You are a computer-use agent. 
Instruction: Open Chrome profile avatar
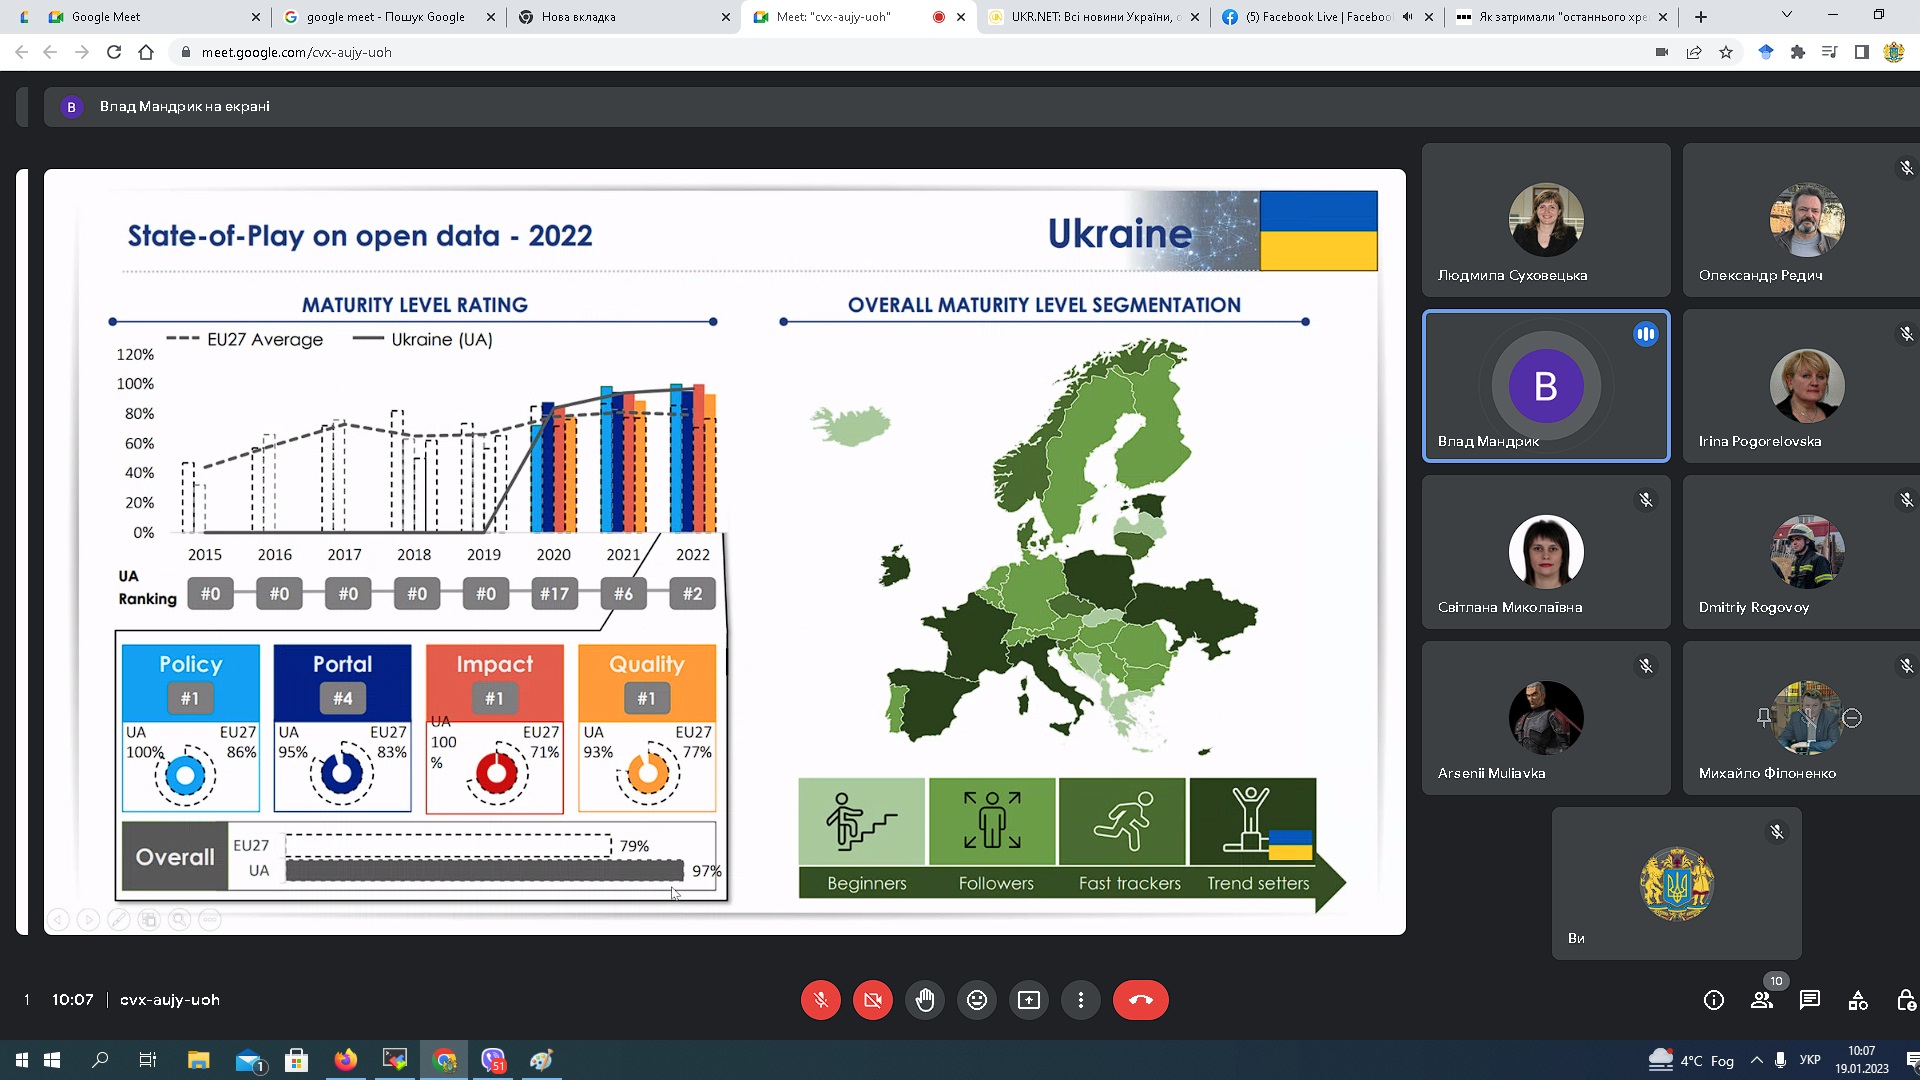pyautogui.click(x=1893, y=52)
